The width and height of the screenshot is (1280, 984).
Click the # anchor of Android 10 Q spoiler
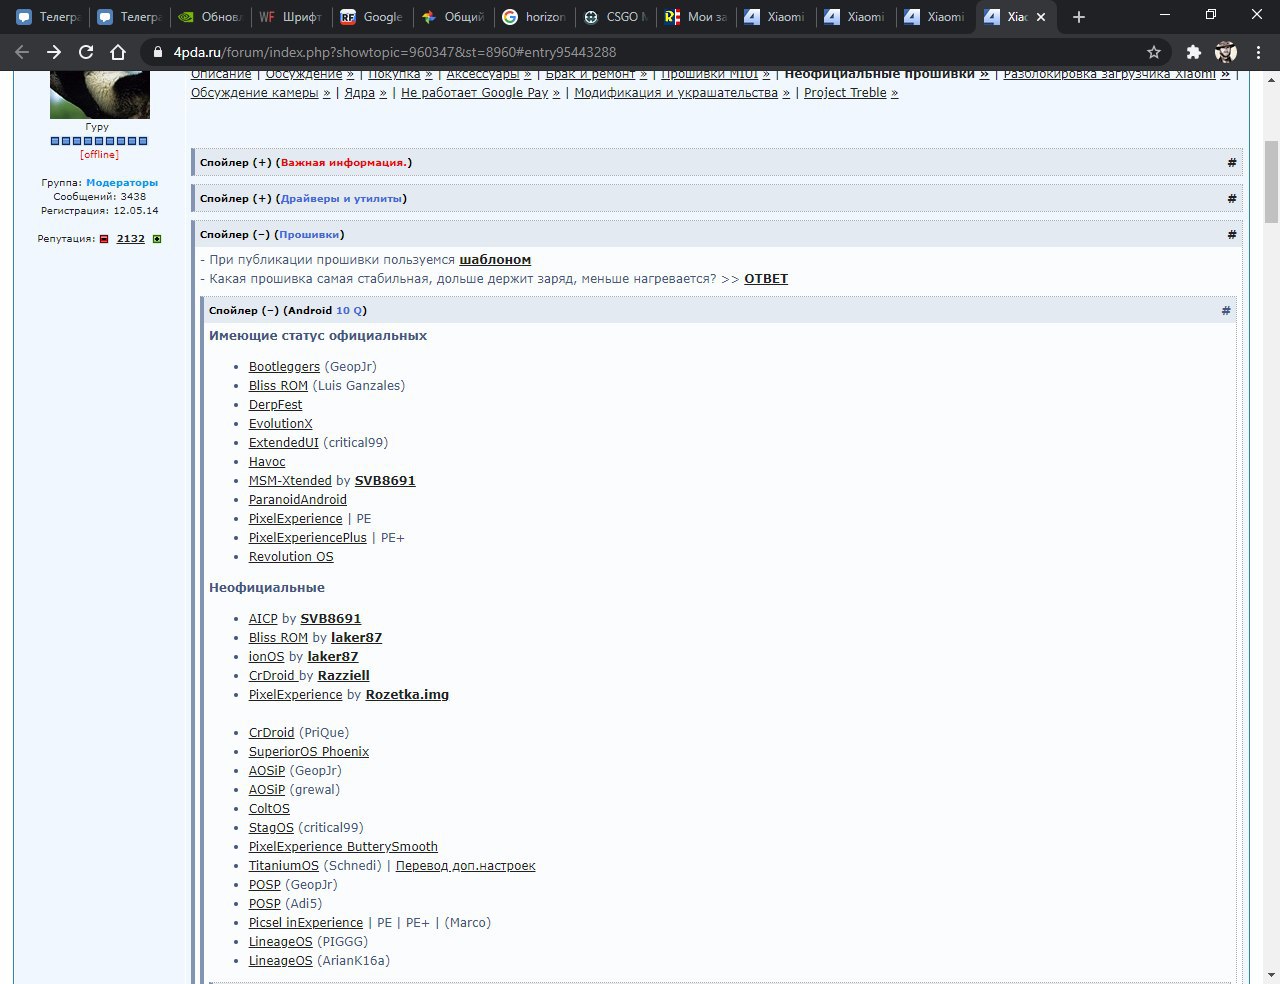1226,310
